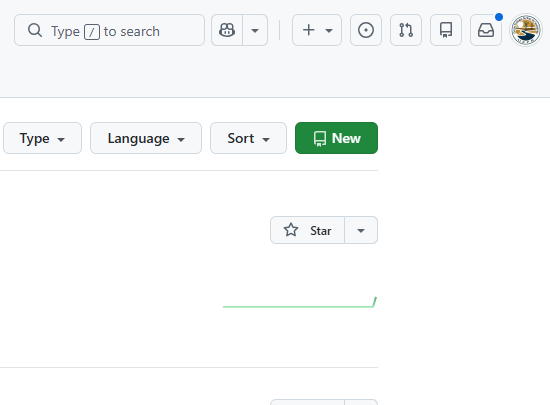Expand the Copilot dropdown arrow
550x405 pixels.
tap(255, 30)
